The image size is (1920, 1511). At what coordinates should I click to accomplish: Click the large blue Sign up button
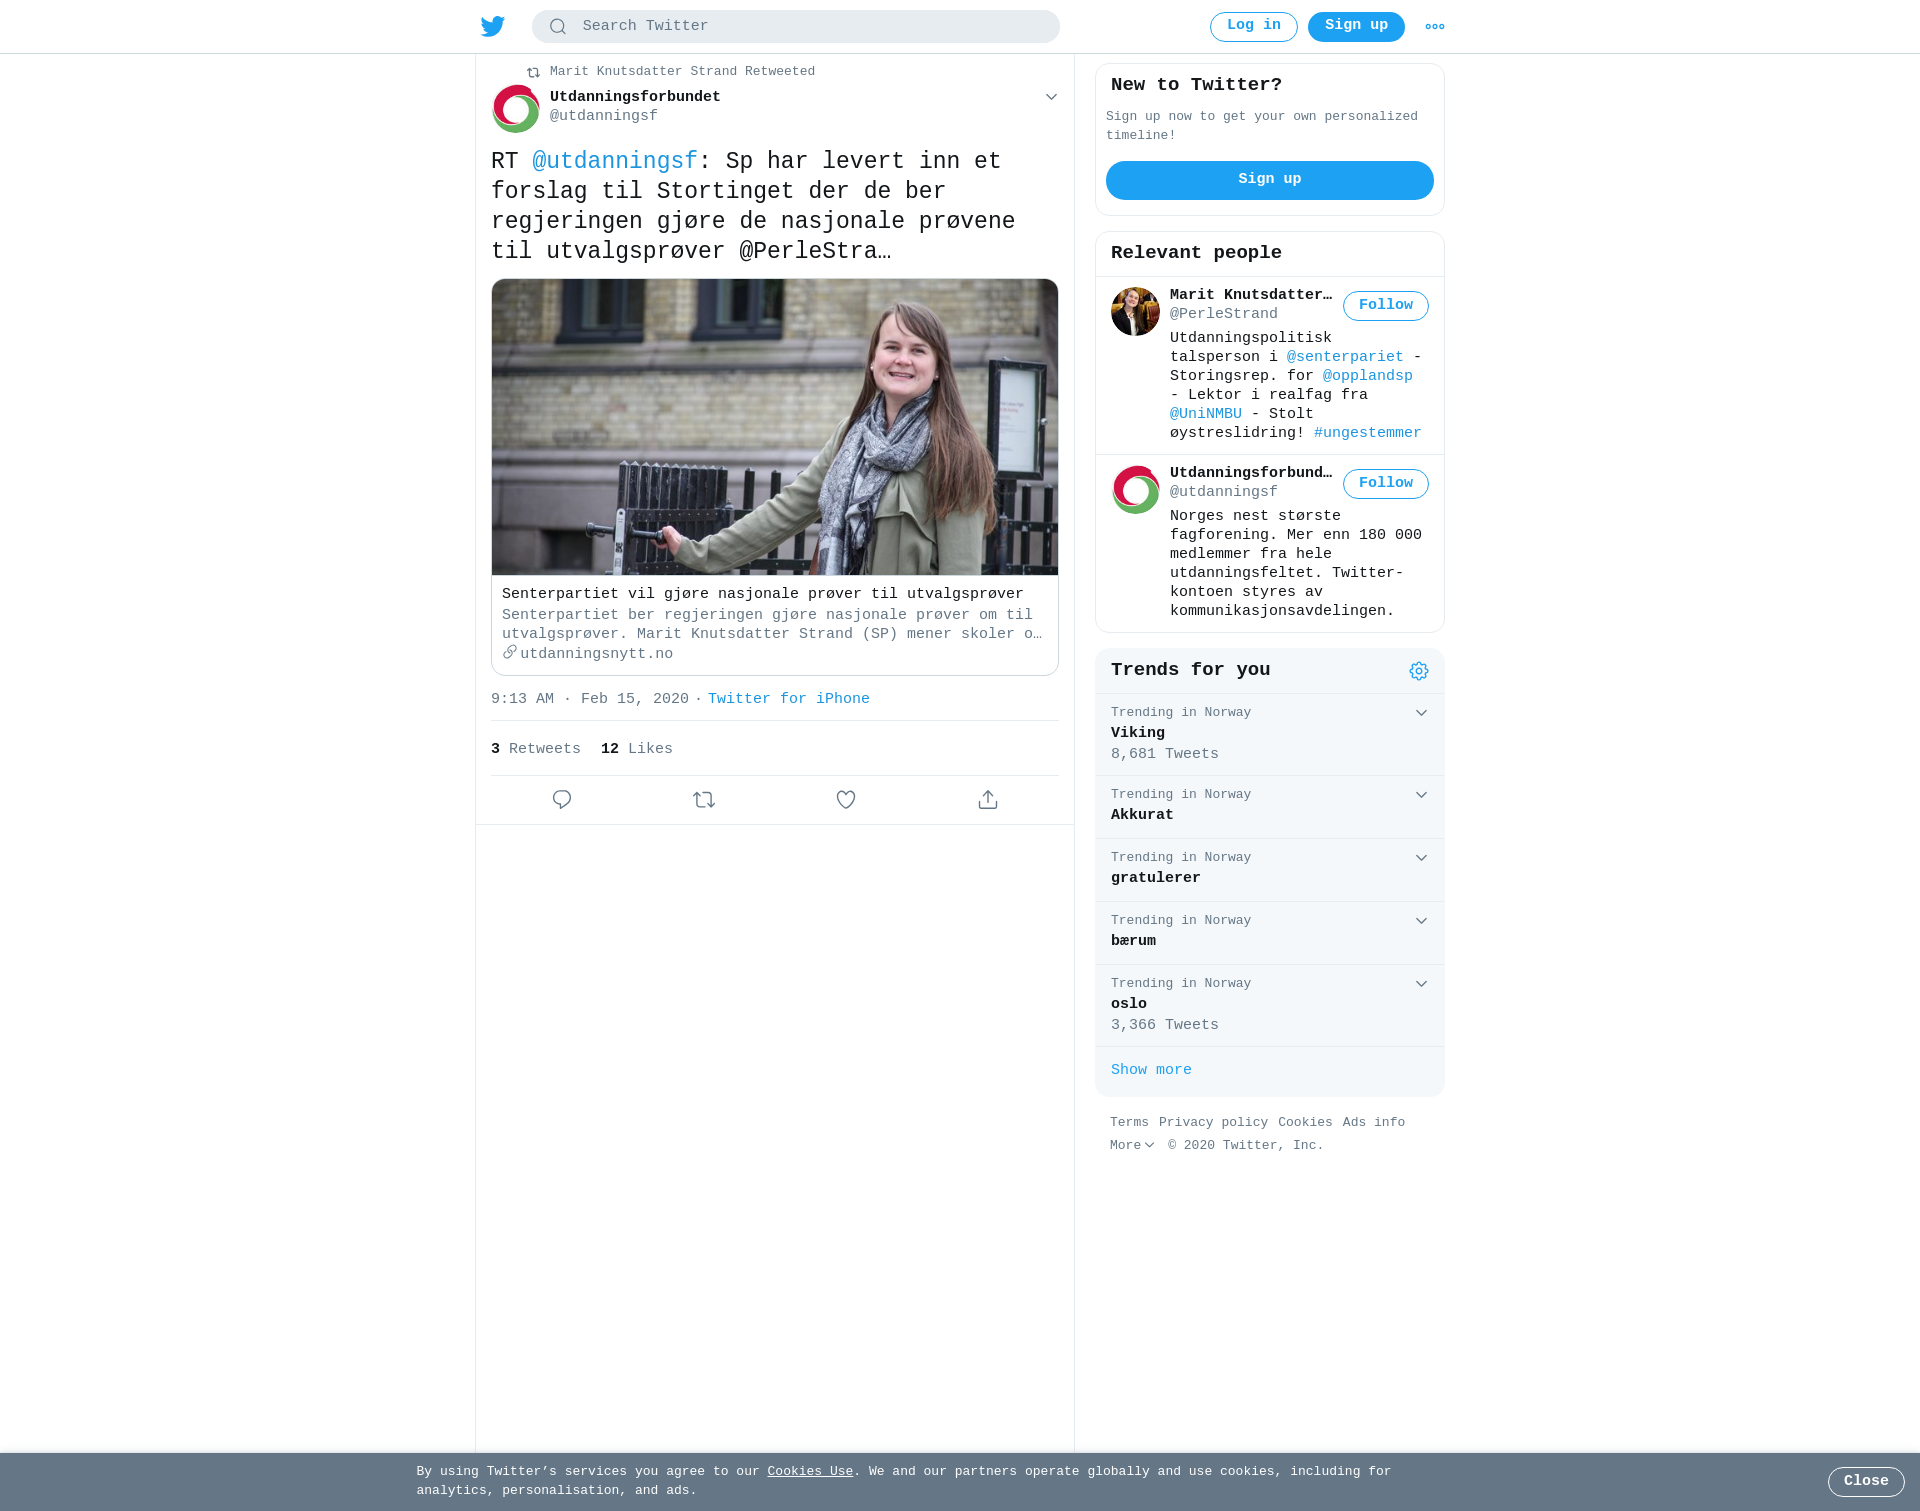[1270, 180]
